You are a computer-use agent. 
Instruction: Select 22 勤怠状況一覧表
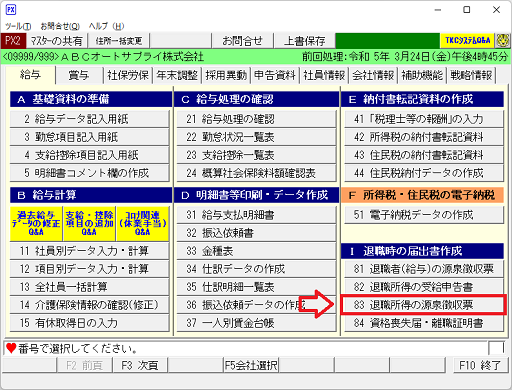(256, 137)
